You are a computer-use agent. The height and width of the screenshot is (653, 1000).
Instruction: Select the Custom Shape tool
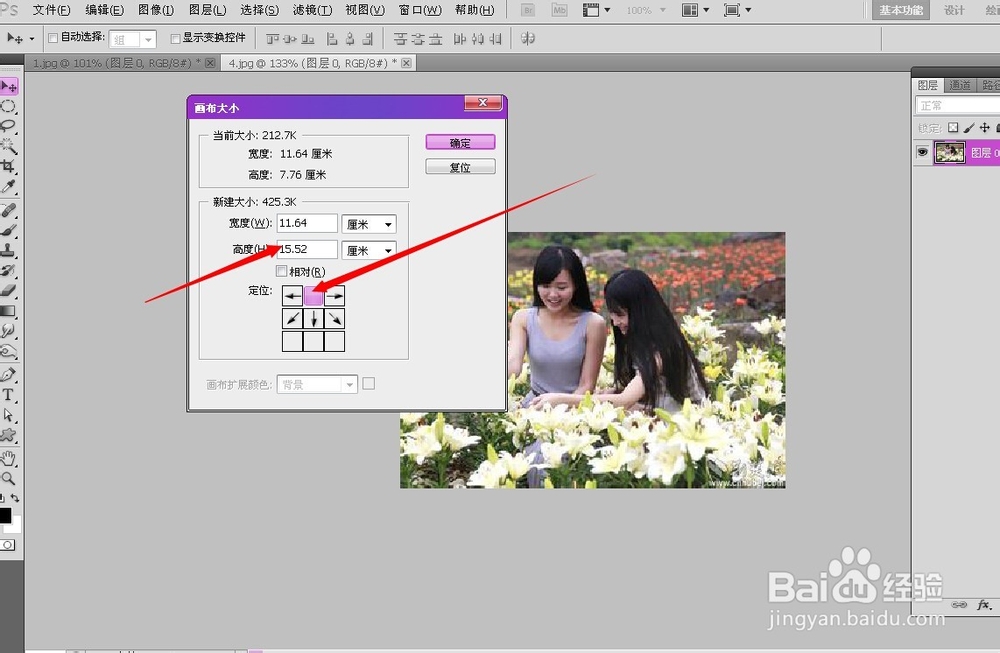(x=8, y=435)
